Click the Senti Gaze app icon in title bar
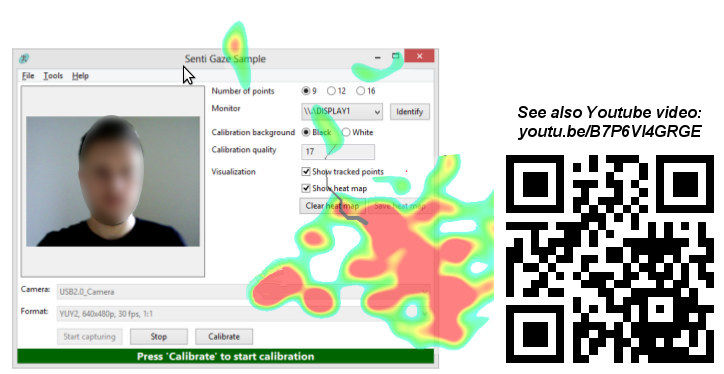 click(x=24, y=58)
